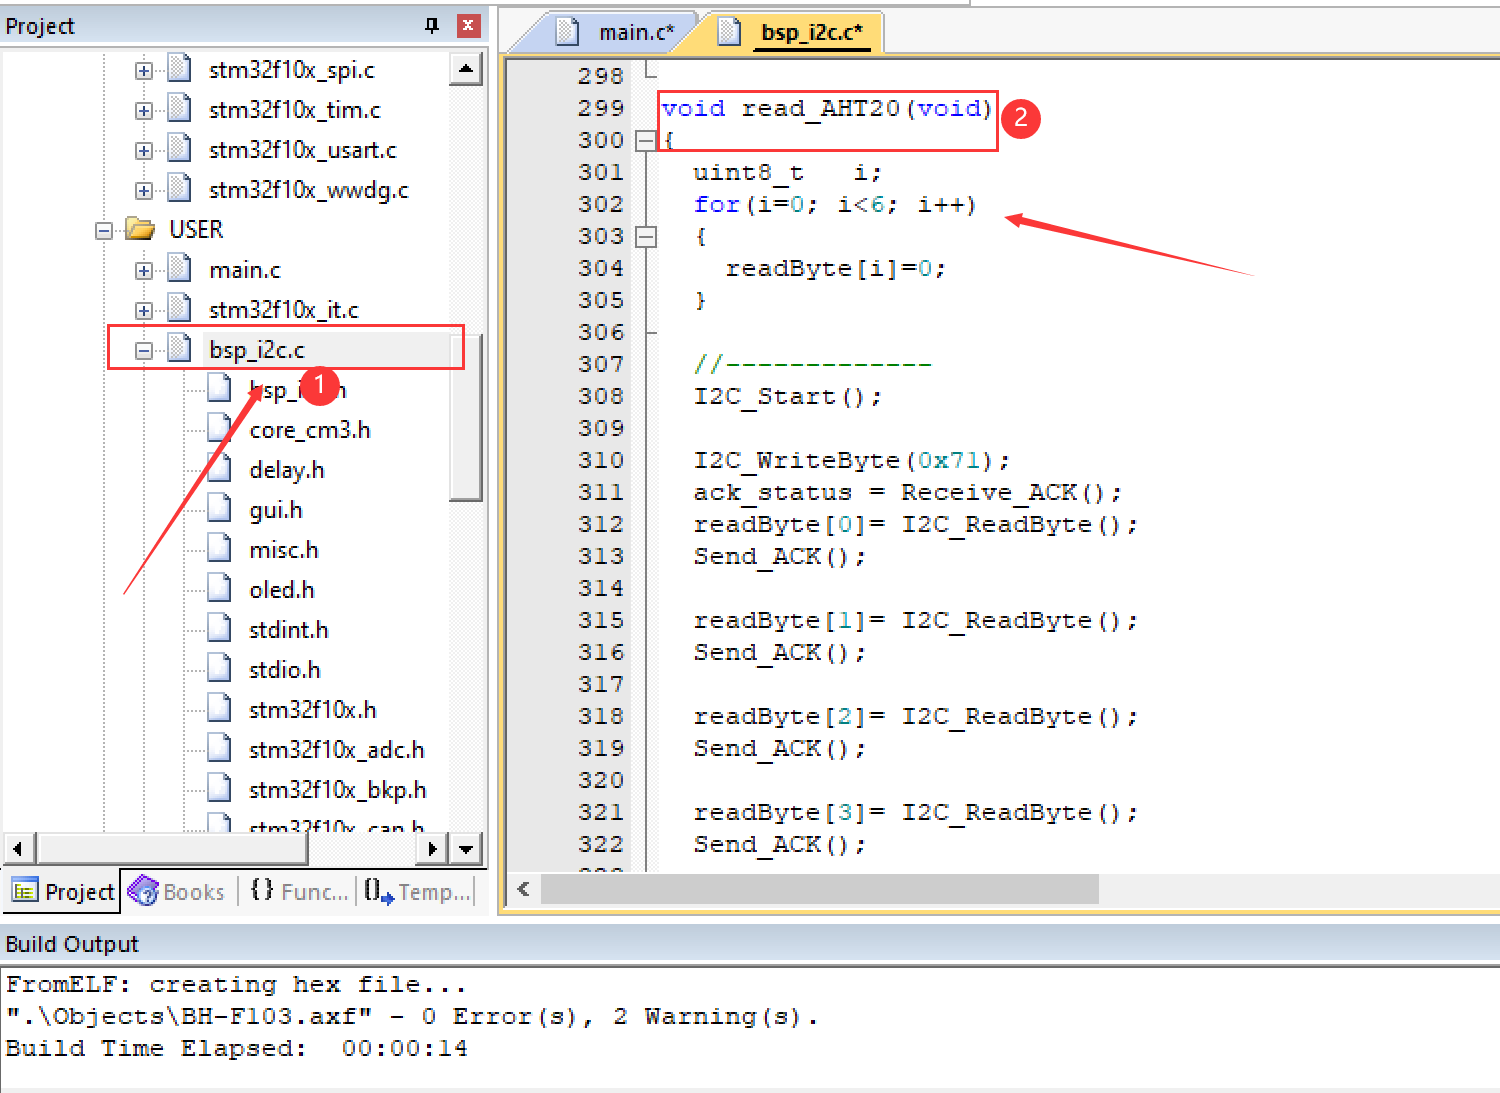The width and height of the screenshot is (1500, 1093).
Task: Select core_cm3.h dependency
Action: (x=310, y=430)
